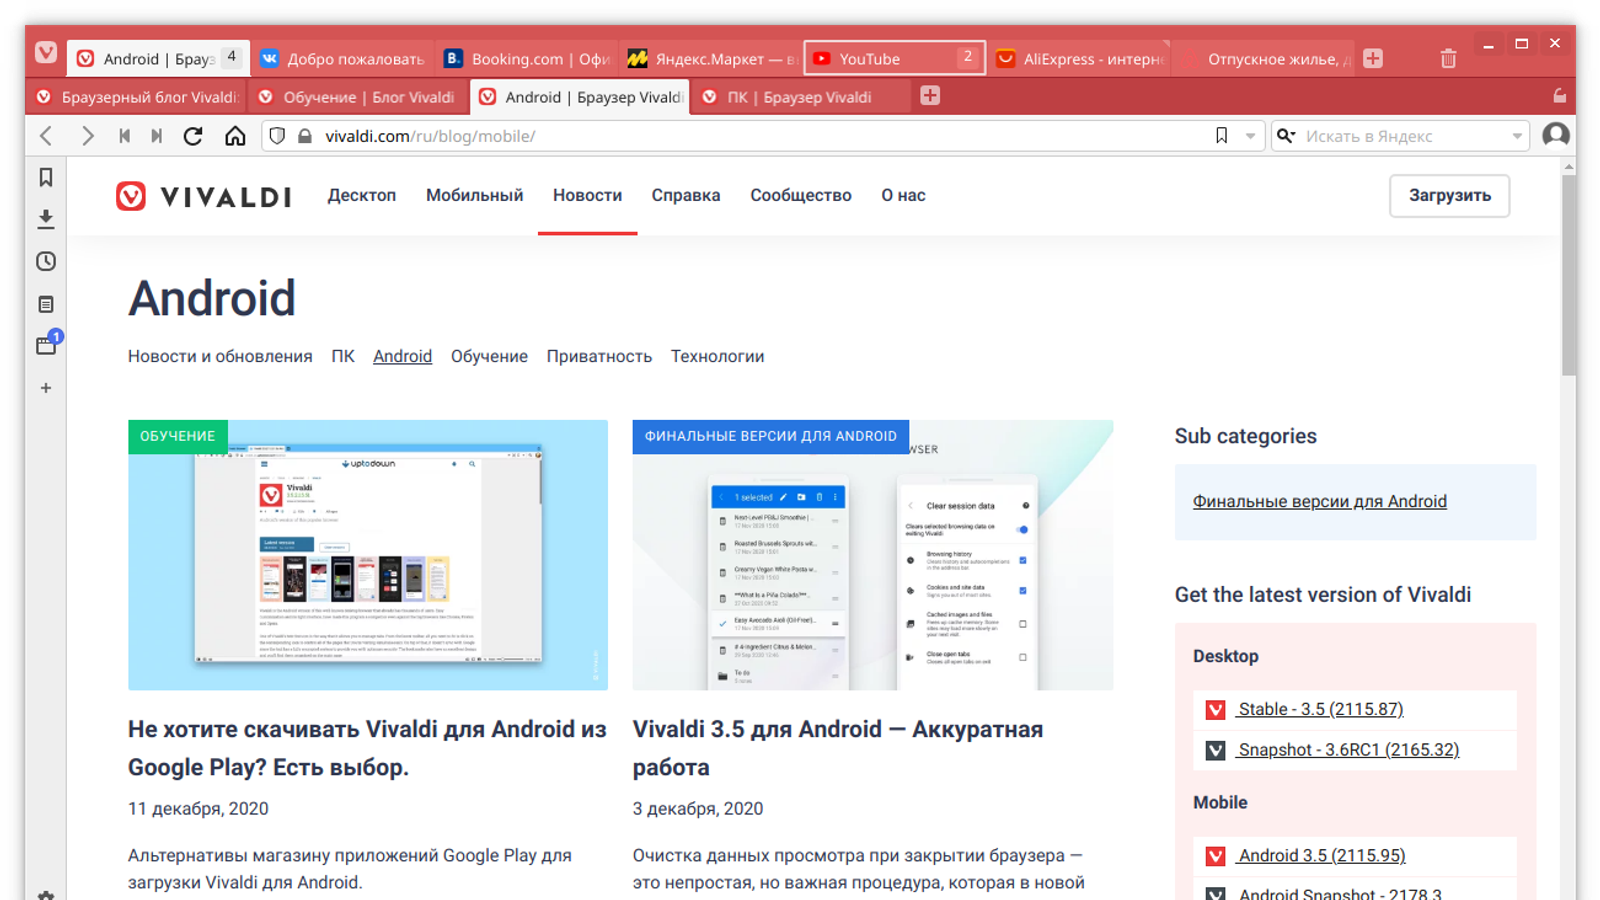
Task: Open article about Vivaldi without Google Play
Action: tap(367, 748)
